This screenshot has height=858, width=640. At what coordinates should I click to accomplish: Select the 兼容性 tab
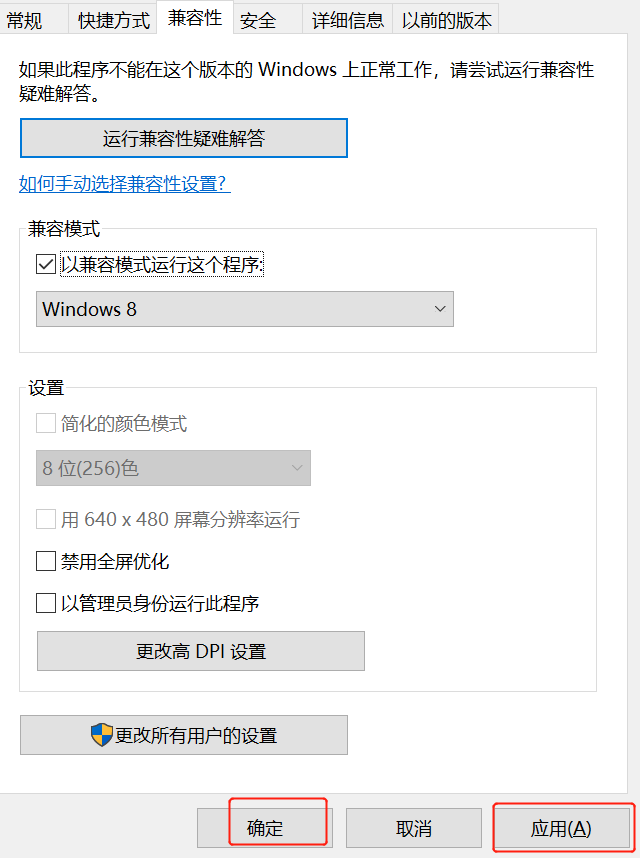pos(195,18)
